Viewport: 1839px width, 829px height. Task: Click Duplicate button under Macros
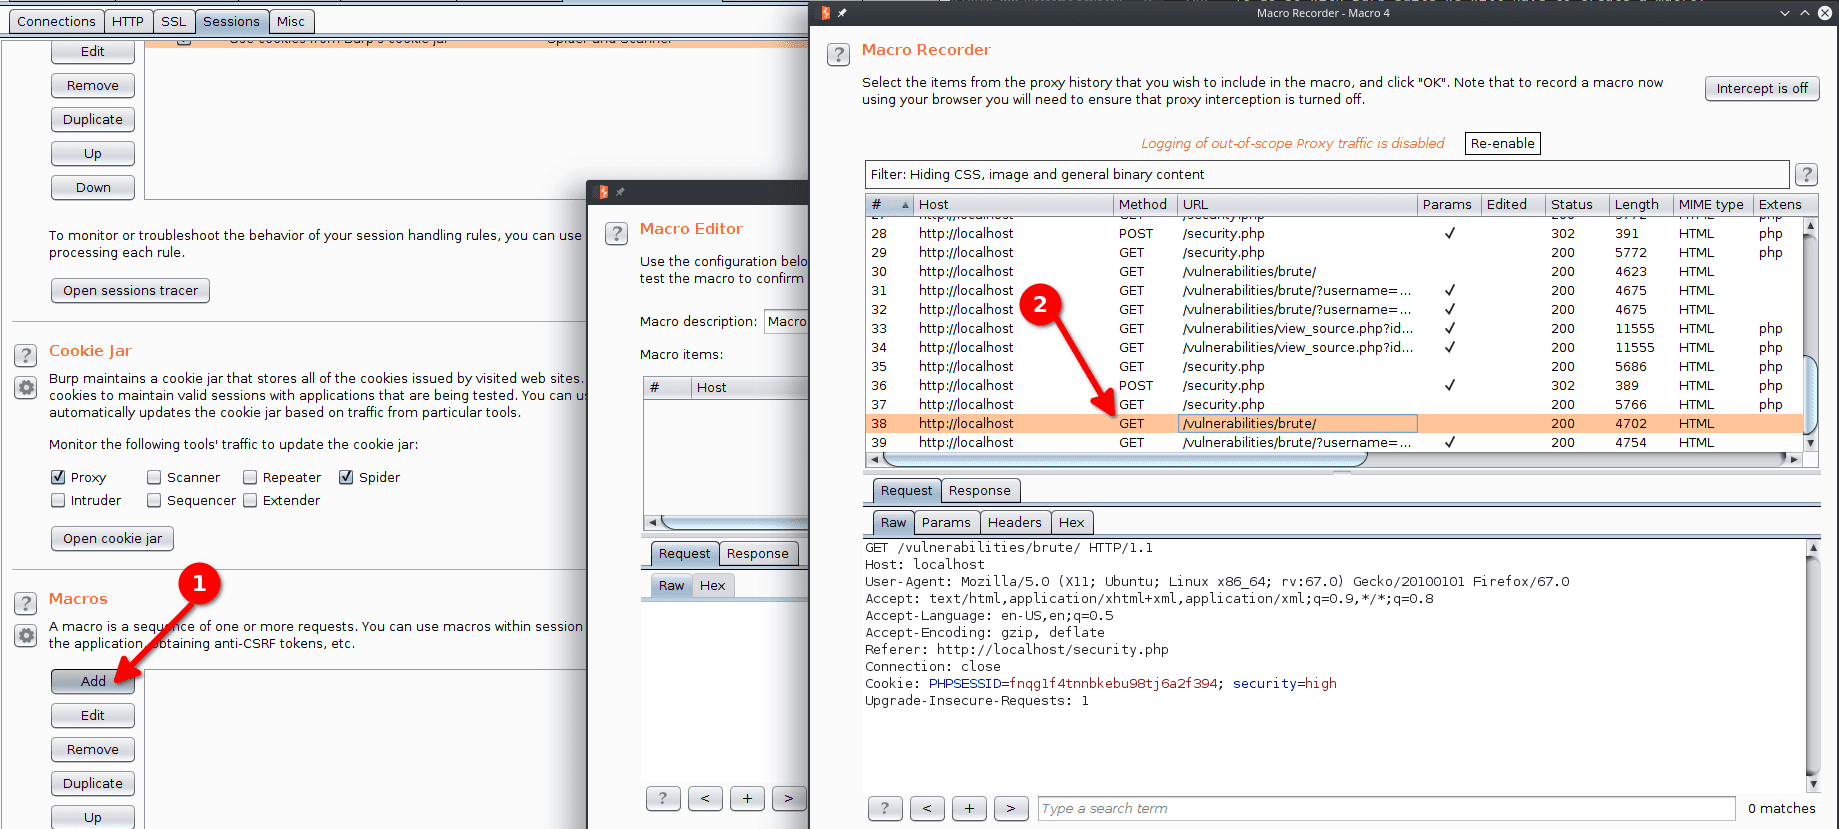tap(93, 783)
